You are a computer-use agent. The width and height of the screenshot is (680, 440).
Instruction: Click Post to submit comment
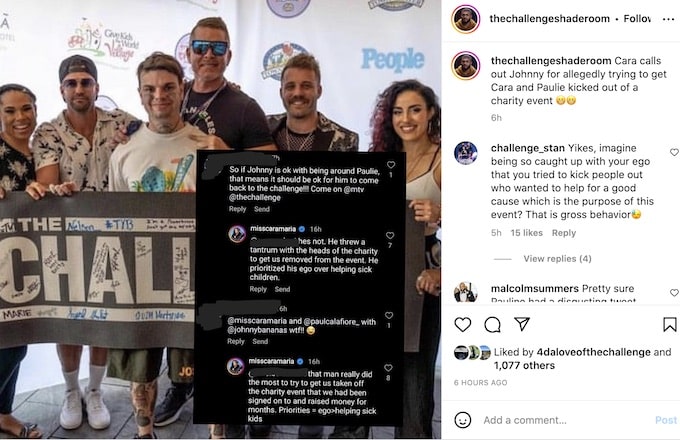coord(666,420)
